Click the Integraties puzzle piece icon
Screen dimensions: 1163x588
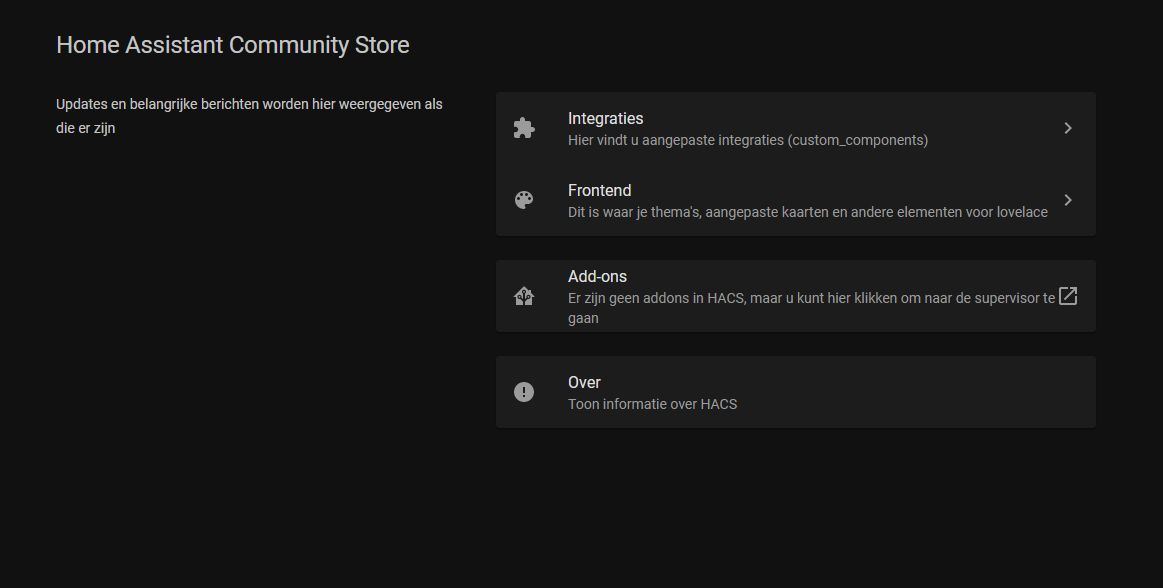[x=524, y=128]
